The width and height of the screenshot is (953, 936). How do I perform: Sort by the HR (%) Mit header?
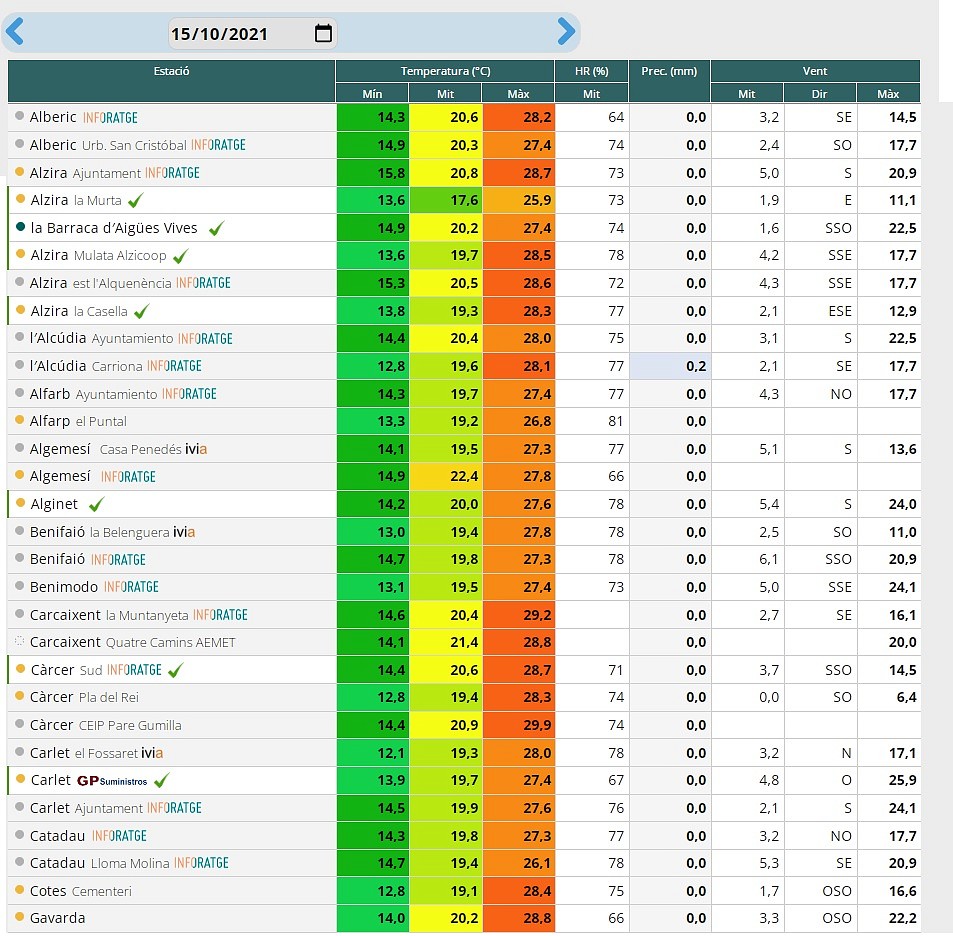(x=591, y=94)
